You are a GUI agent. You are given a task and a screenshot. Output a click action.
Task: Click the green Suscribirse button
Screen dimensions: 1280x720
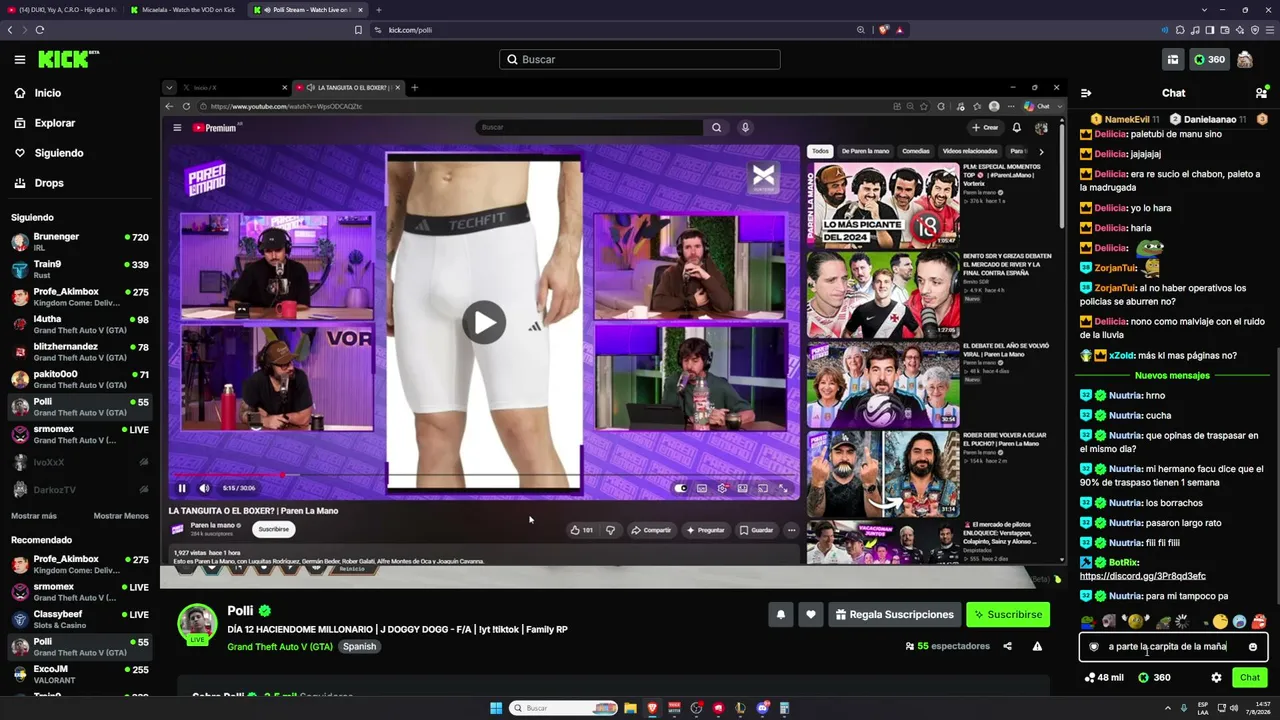tap(1008, 615)
